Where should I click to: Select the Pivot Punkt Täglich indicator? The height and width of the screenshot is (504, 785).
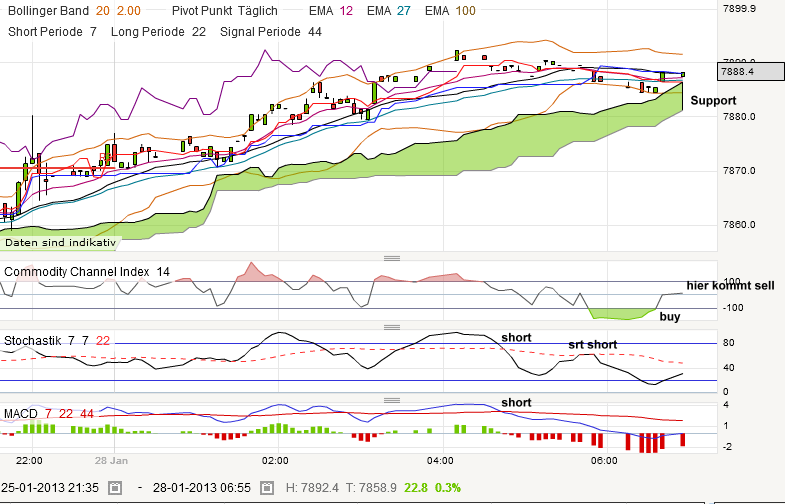225,11
